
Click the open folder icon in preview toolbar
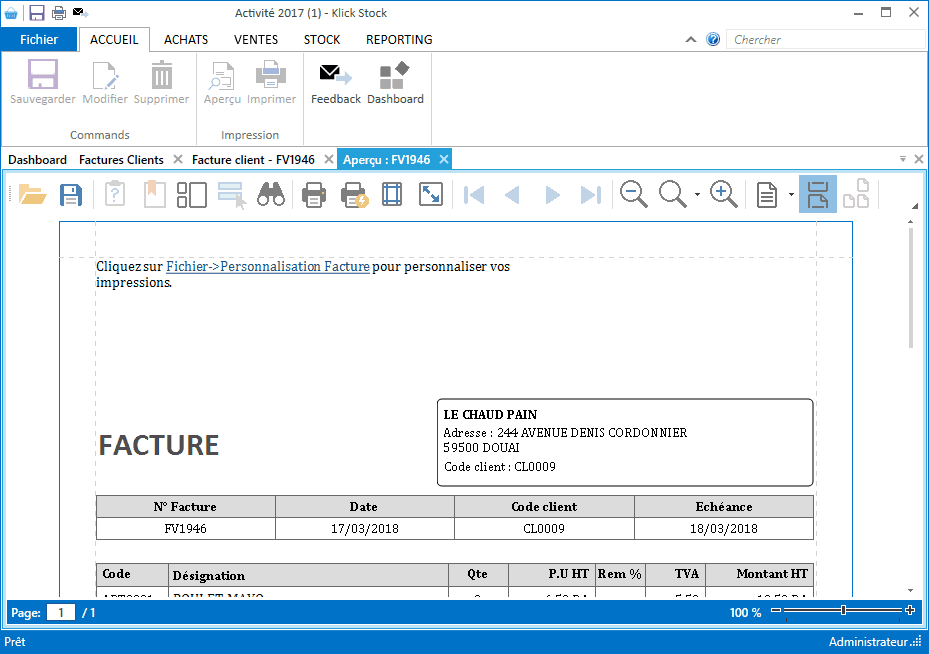(33, 194)
